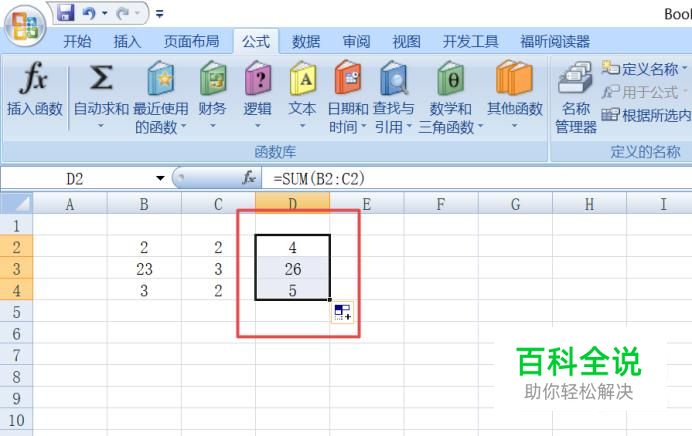This screenshot has height=436, width=692.
Task: Select row 7 header
Action: [16, 355]
